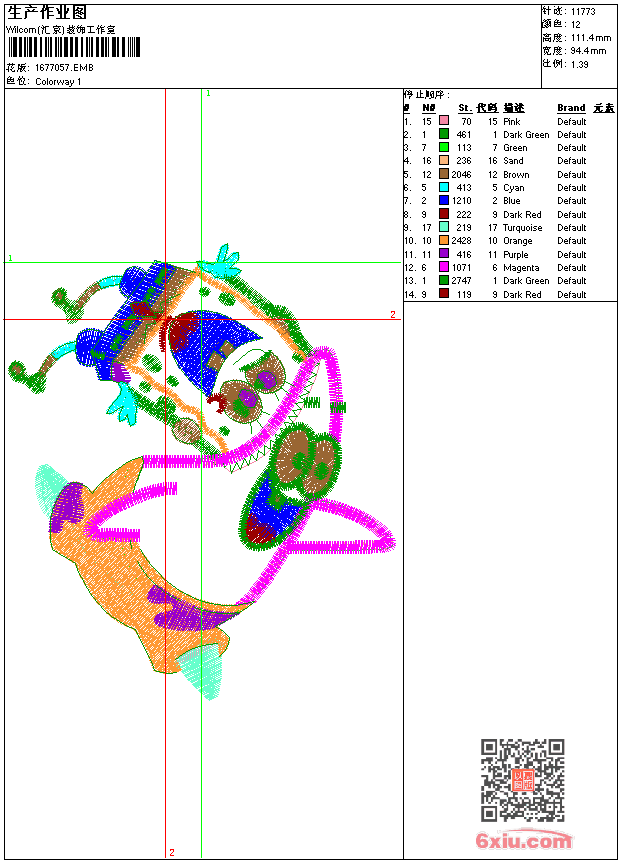Click the Blue color swatch in row 7
Screen dimensions: 620x860
[444, 200]
